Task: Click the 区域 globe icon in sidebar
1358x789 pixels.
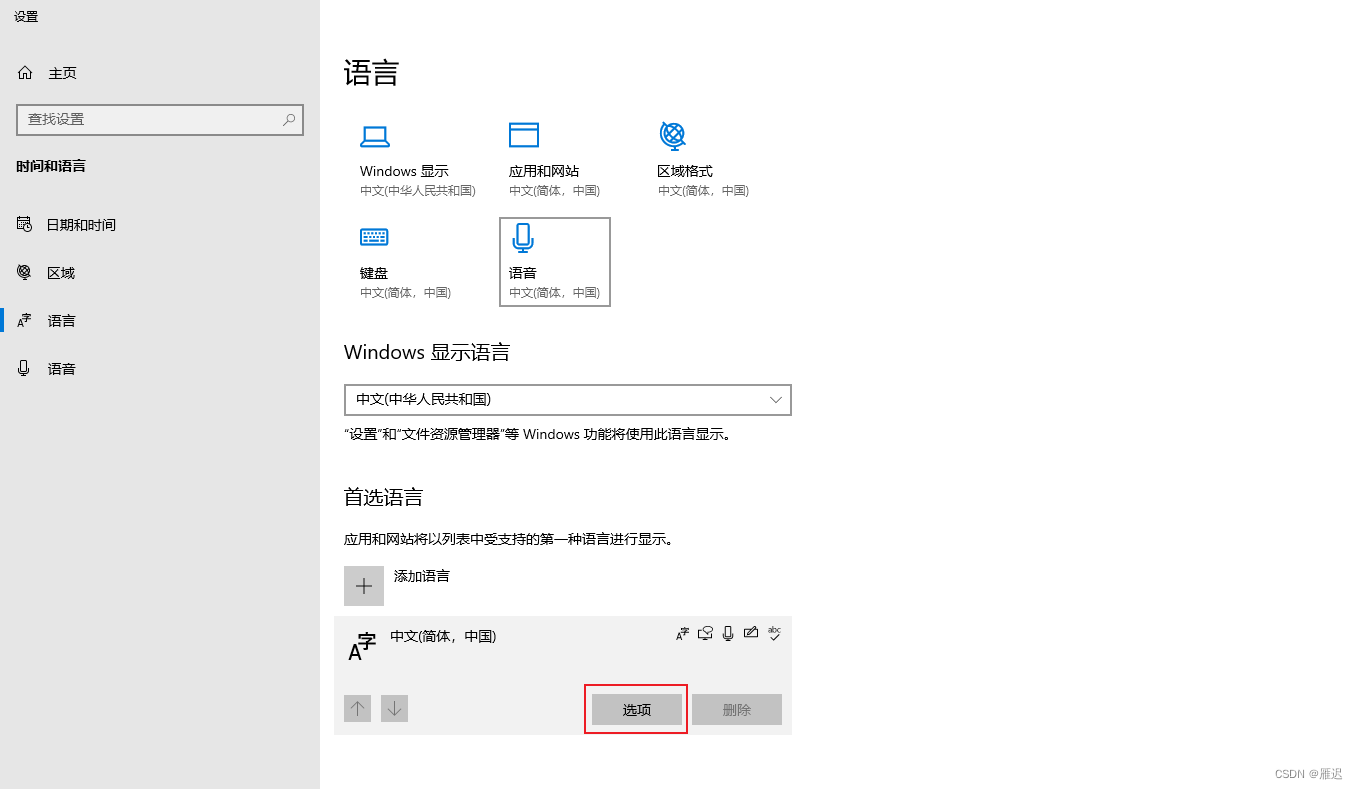Action: pyautogui.click(x=24, y=272)
